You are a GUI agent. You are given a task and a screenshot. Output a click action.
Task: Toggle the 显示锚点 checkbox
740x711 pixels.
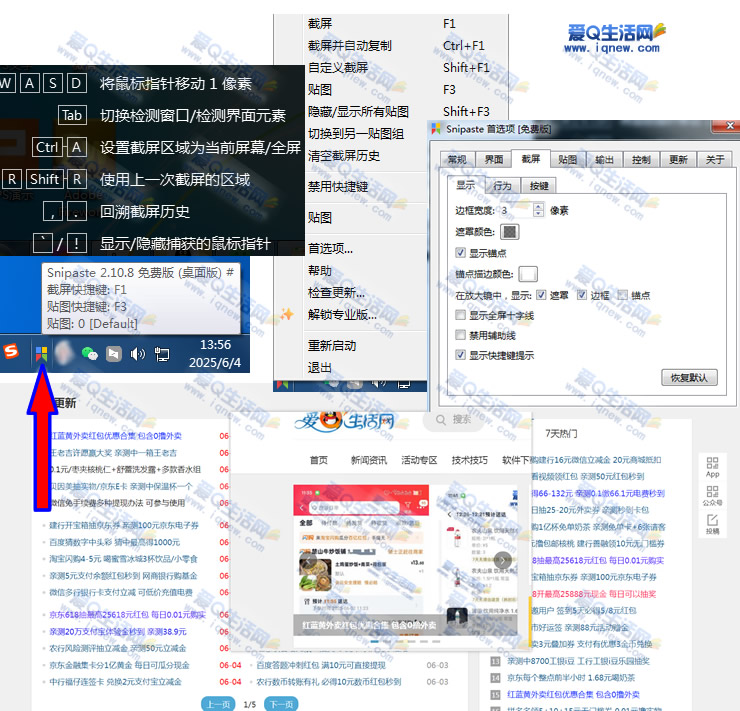461,253
